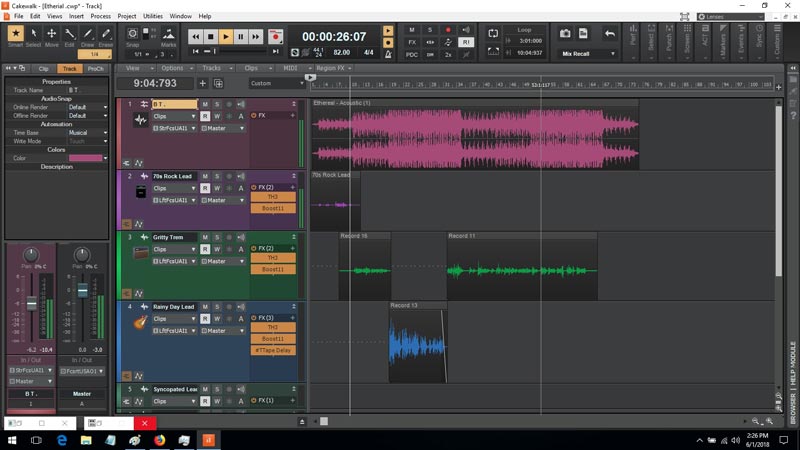Toggle global Mute in the mix module
The image size is (800, 450).
pos(412,30)
